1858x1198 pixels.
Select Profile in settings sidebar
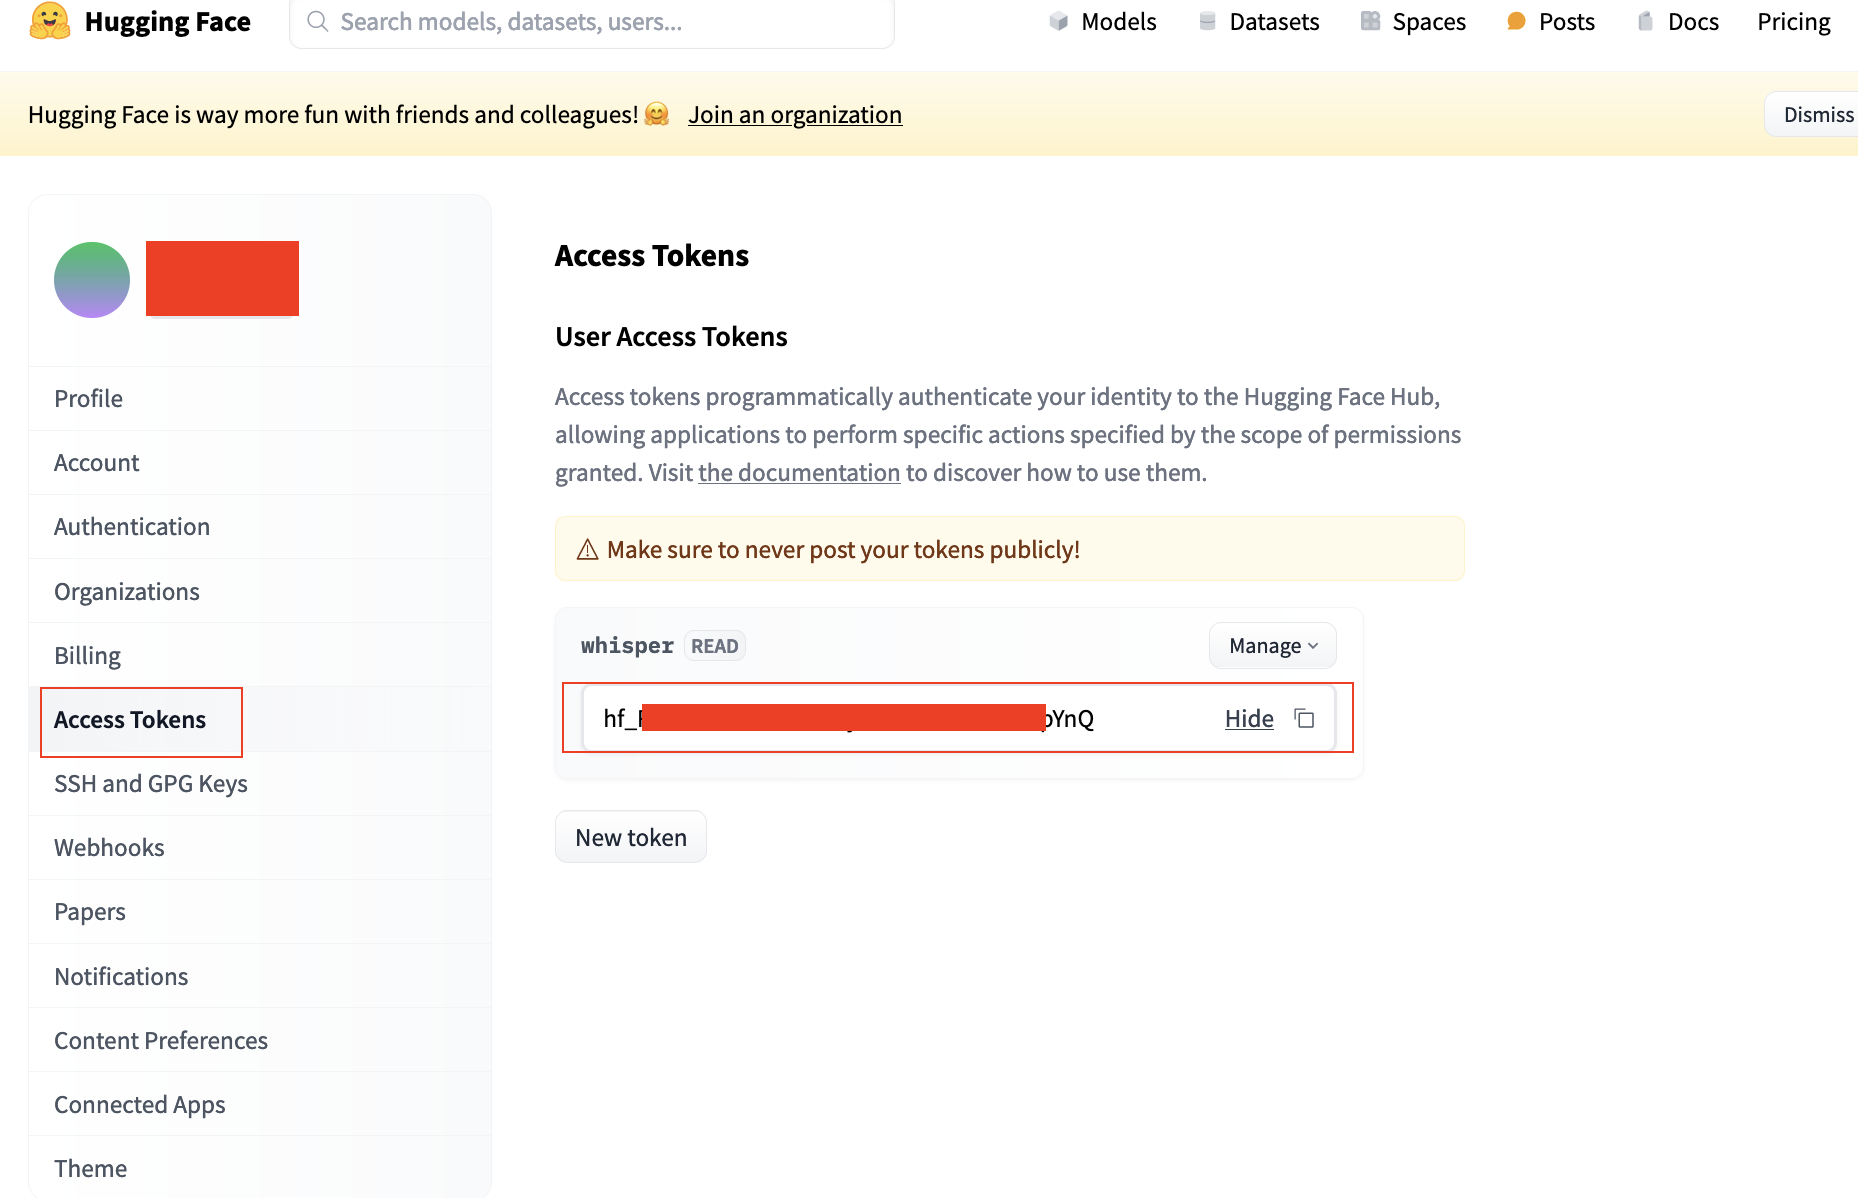click(260, 398)
